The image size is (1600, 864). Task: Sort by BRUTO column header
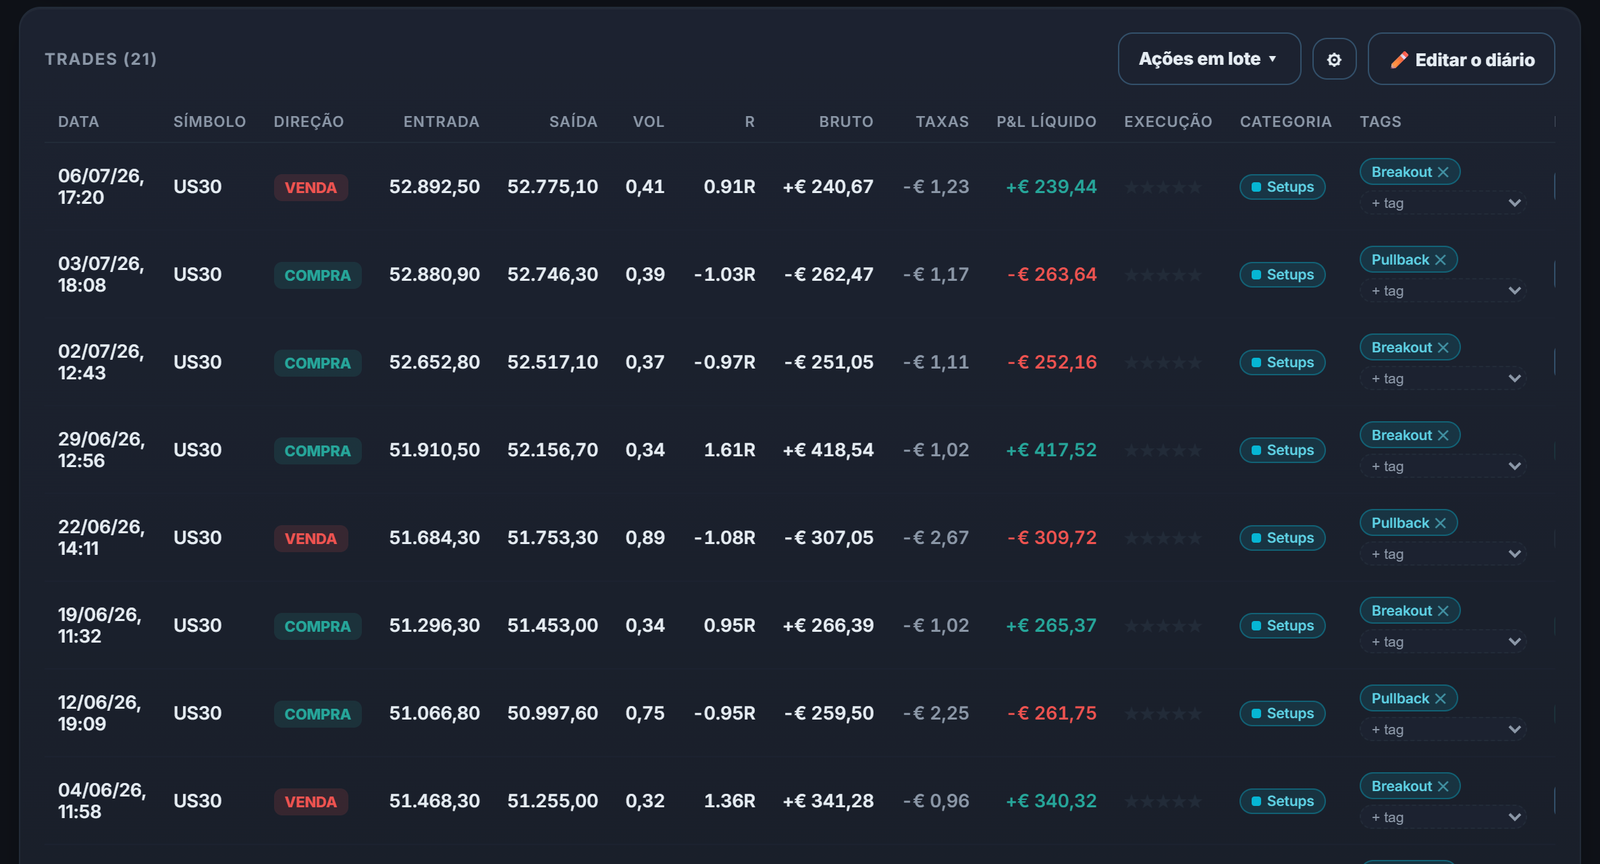[x=846, y=122]
